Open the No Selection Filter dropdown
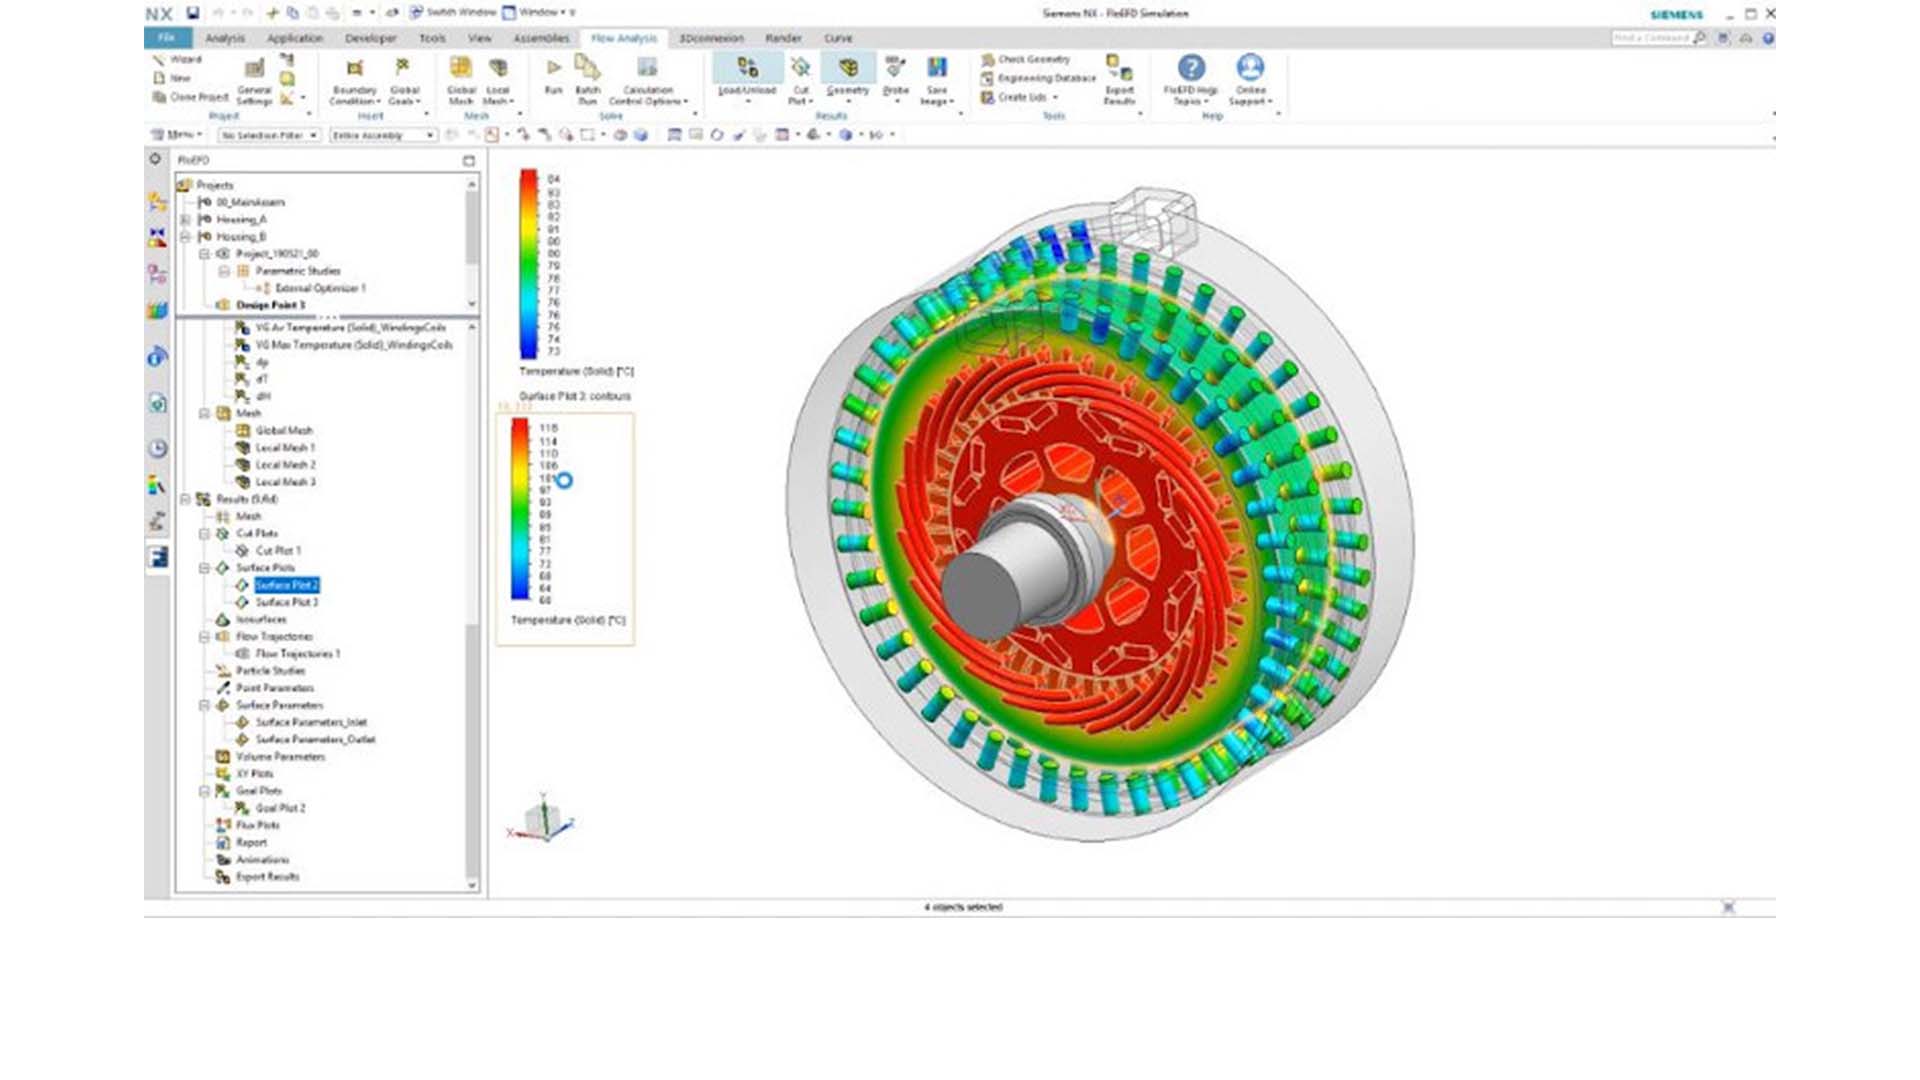This screenshot has width=1920, height=1080. 268,135
